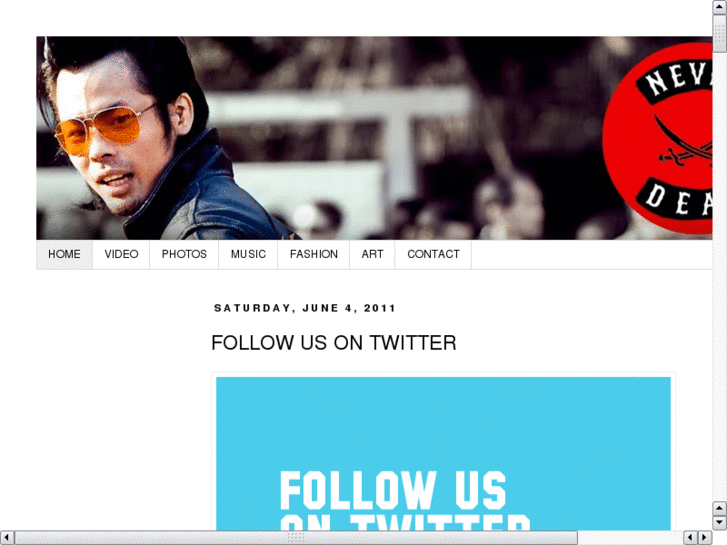The width and height of the screenshot is (727, 545).
Task: Go to the VIDEO page
Action: pos(121,254)
